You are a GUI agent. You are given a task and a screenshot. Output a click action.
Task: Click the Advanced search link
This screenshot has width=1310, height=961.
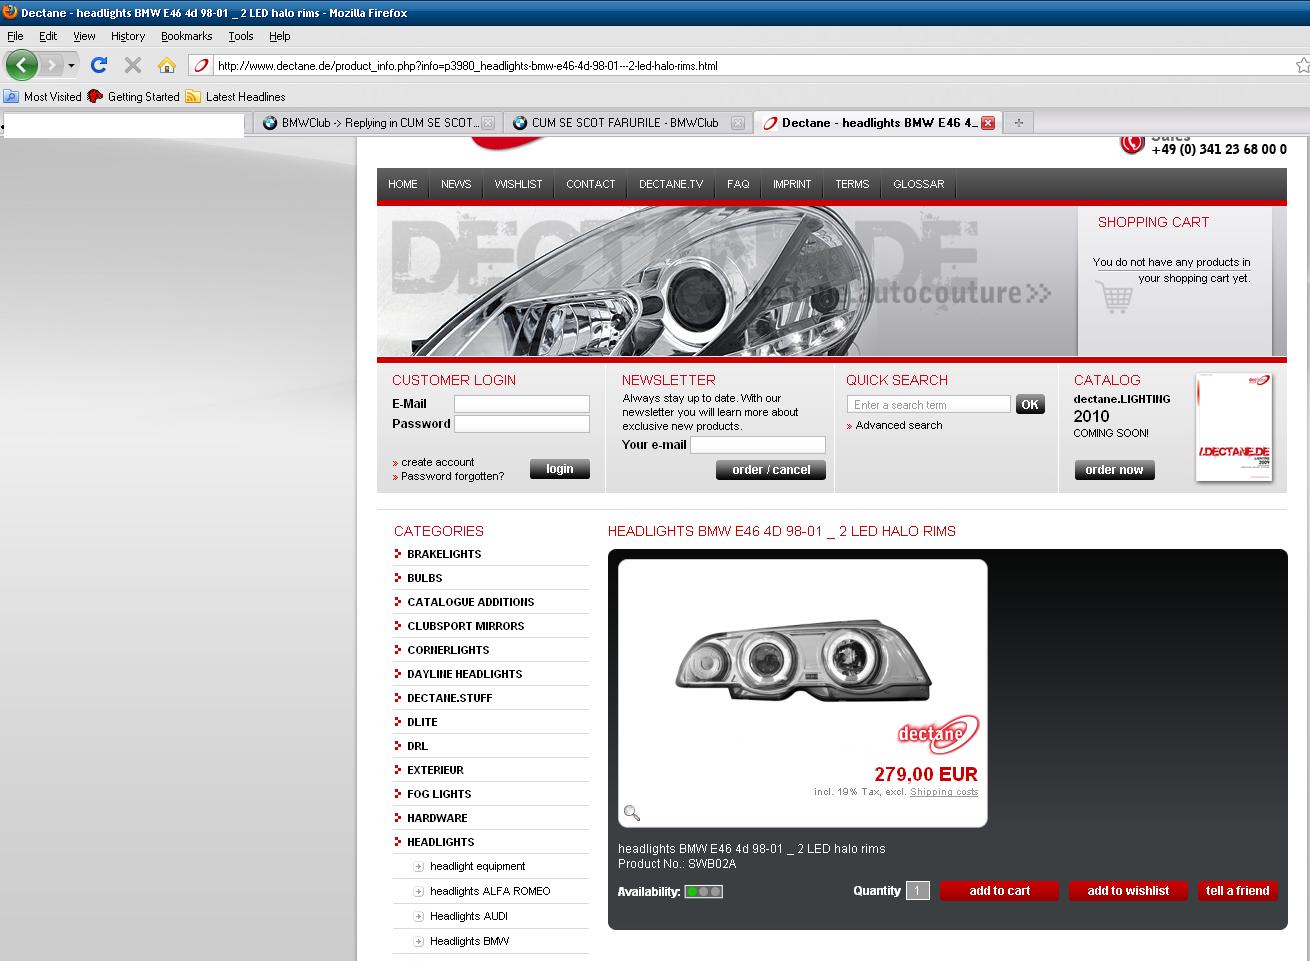pos(898,425)
